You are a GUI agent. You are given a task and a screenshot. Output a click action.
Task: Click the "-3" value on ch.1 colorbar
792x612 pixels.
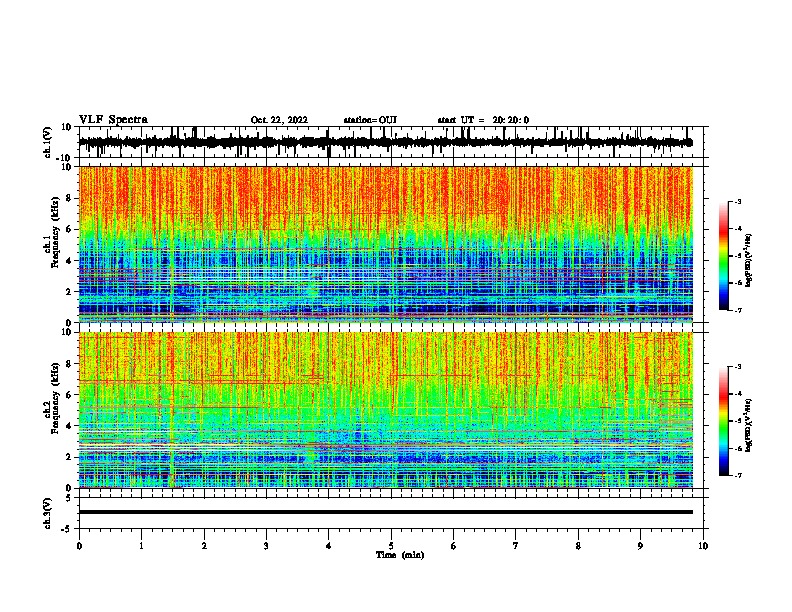tap(737, 201)
